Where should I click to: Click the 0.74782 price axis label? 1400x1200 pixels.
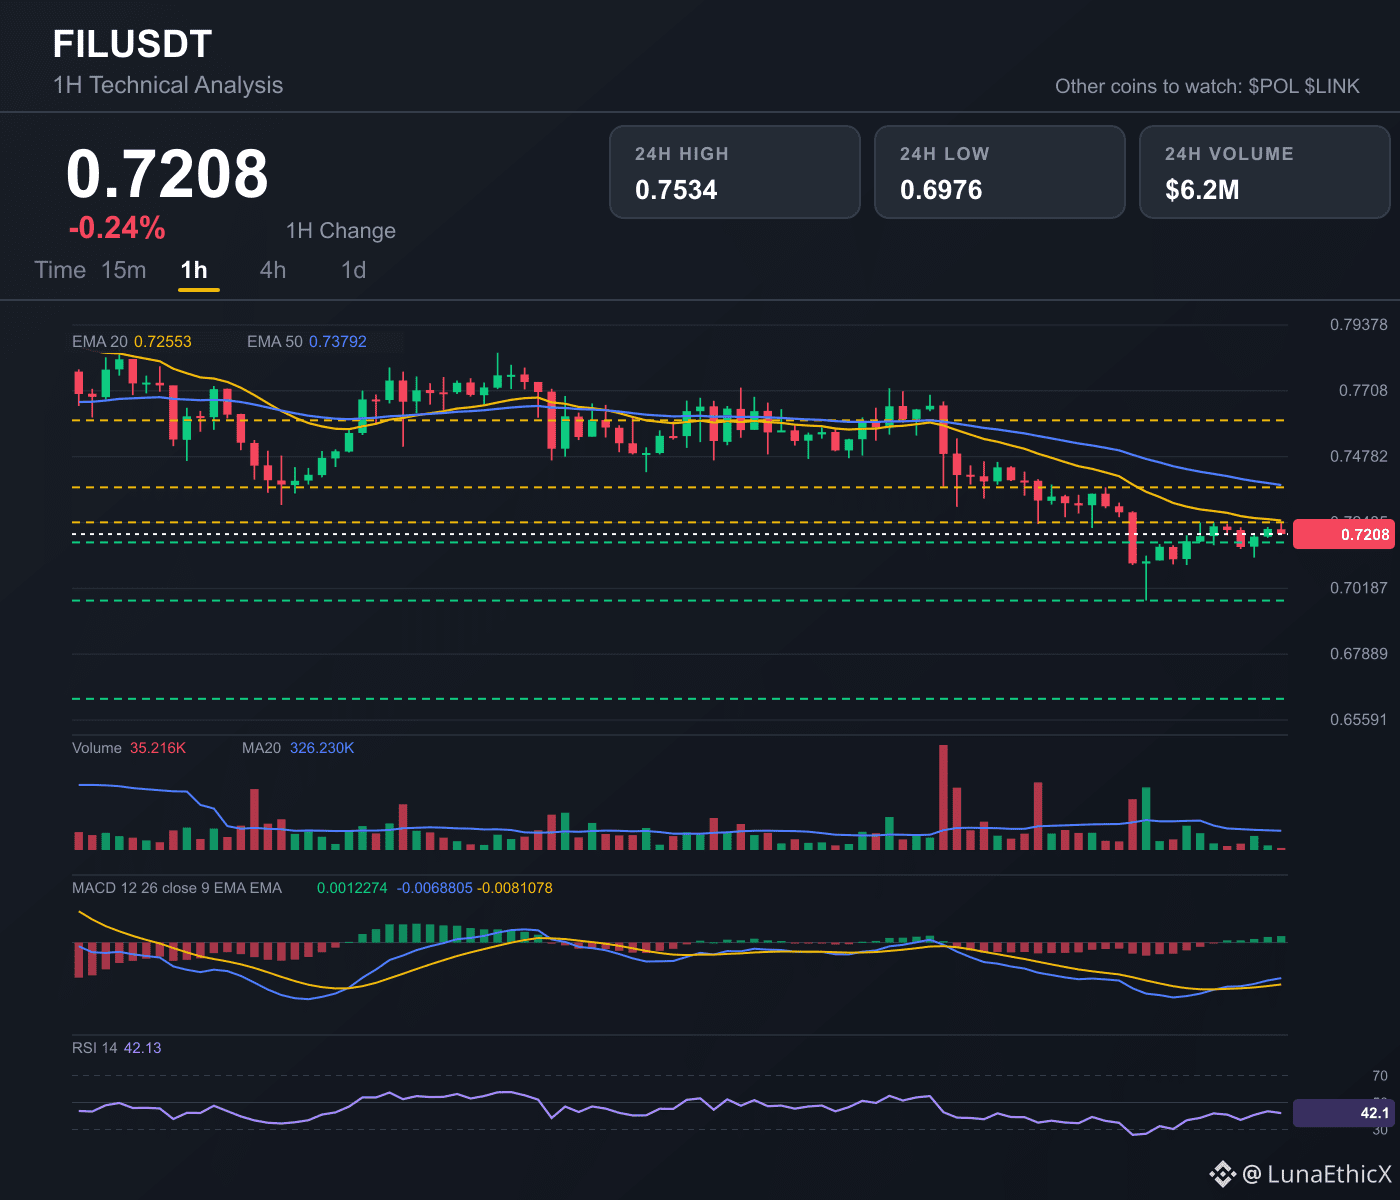click(x=1359, y=456)
